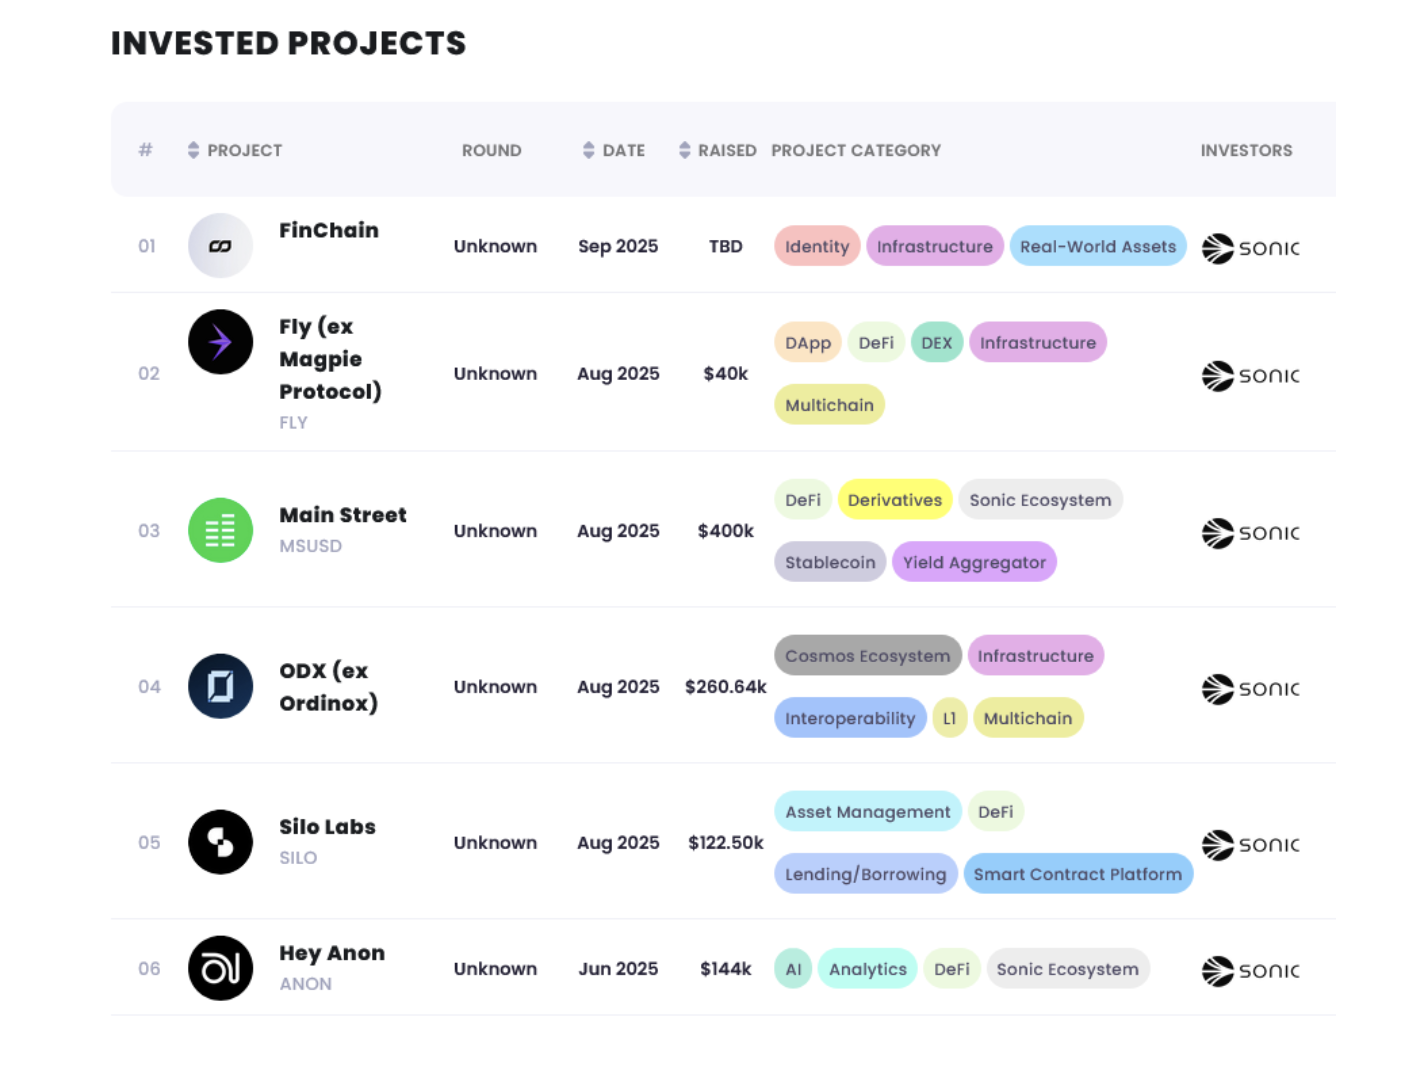Screen dimensions: 1404x1066
Task: Sort by Raised amount column arrows
Action: tap(684, 150)
